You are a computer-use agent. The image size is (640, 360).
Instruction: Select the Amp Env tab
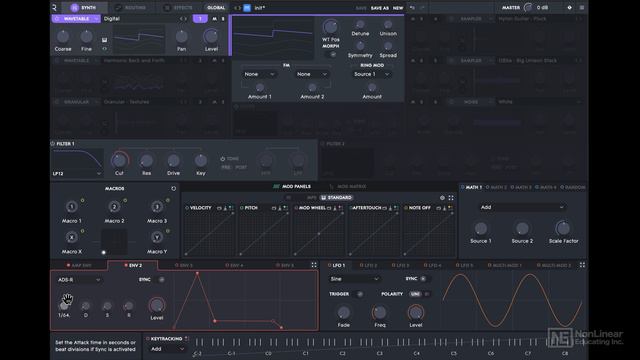[79, 265]
